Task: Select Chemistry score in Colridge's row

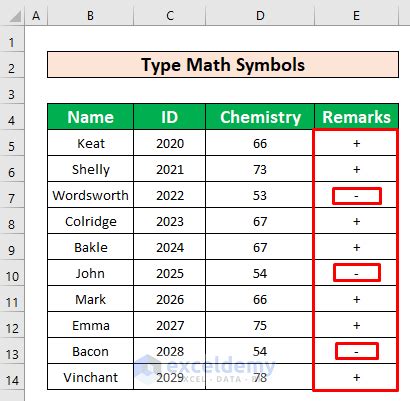Action: [x=260, y=221]
